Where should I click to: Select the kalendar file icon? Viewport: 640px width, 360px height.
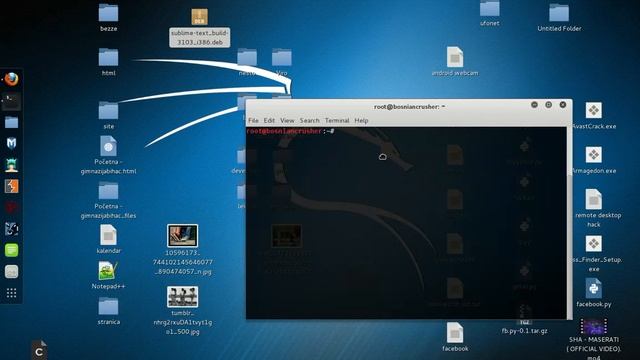pos(108,235)
